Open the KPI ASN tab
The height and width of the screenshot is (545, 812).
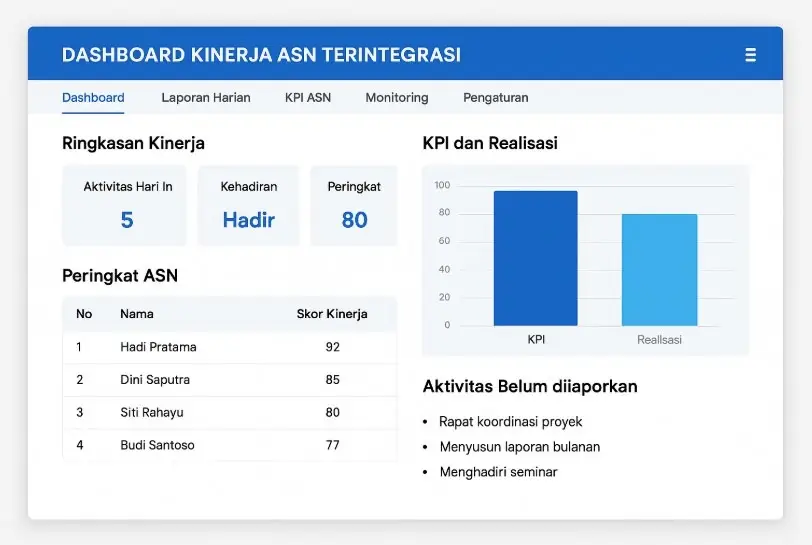pyautogui.click(x=308, y=97)
